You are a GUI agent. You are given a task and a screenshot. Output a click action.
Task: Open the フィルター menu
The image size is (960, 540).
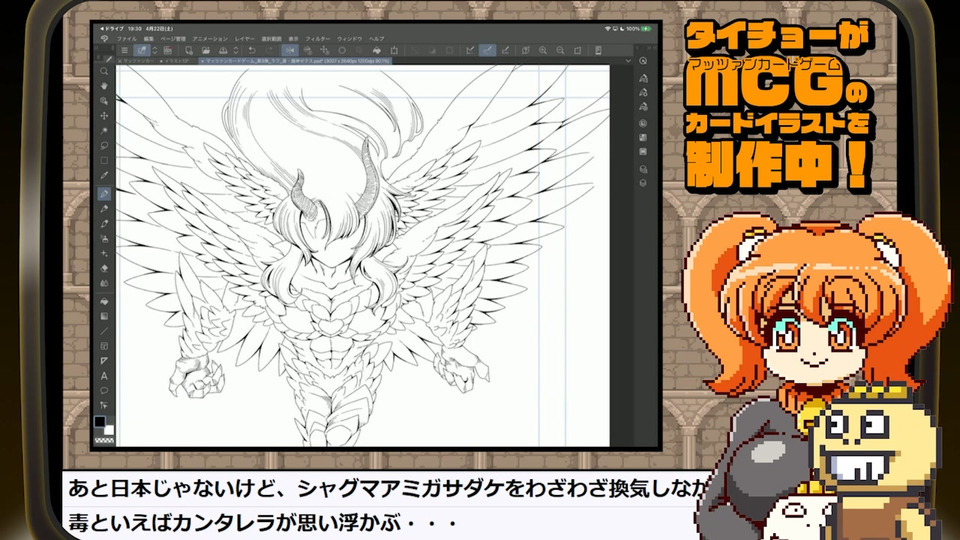coord(318,39)
